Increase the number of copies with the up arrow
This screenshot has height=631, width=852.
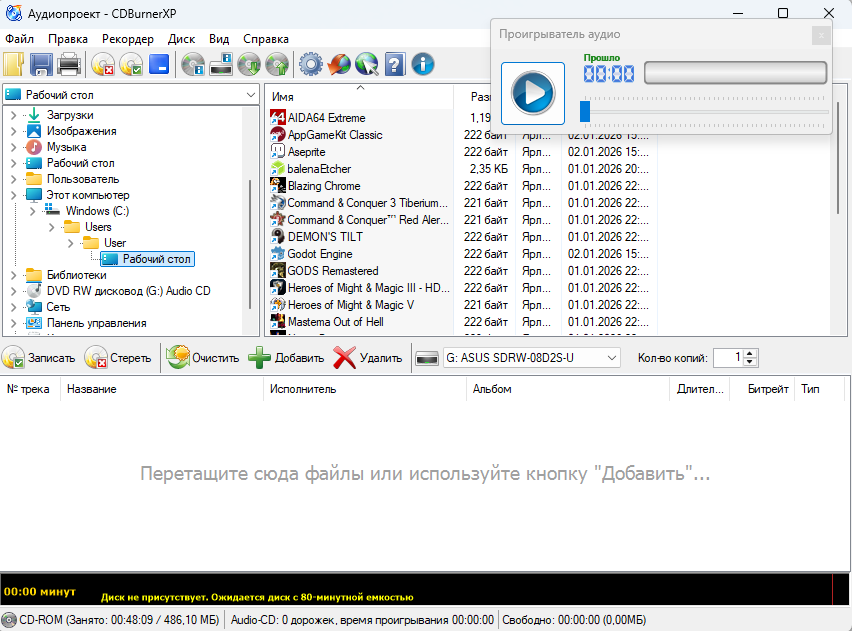click(750, 353)
